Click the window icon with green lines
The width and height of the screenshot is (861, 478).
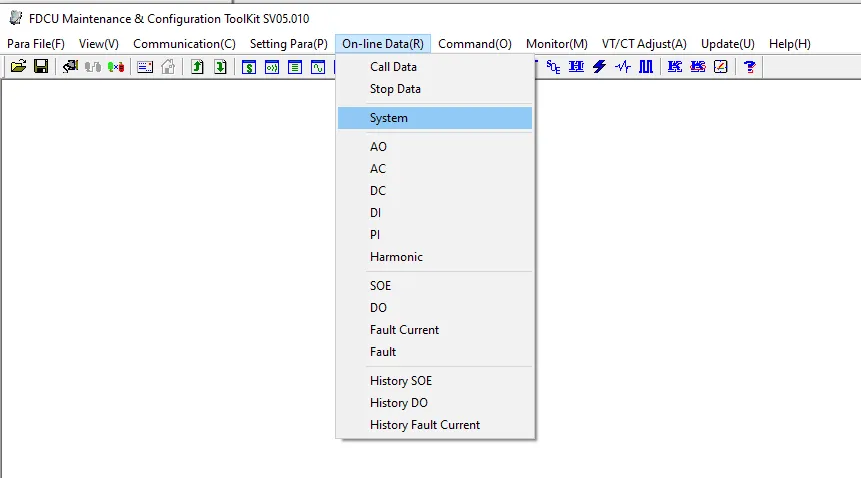click(295, 67)
